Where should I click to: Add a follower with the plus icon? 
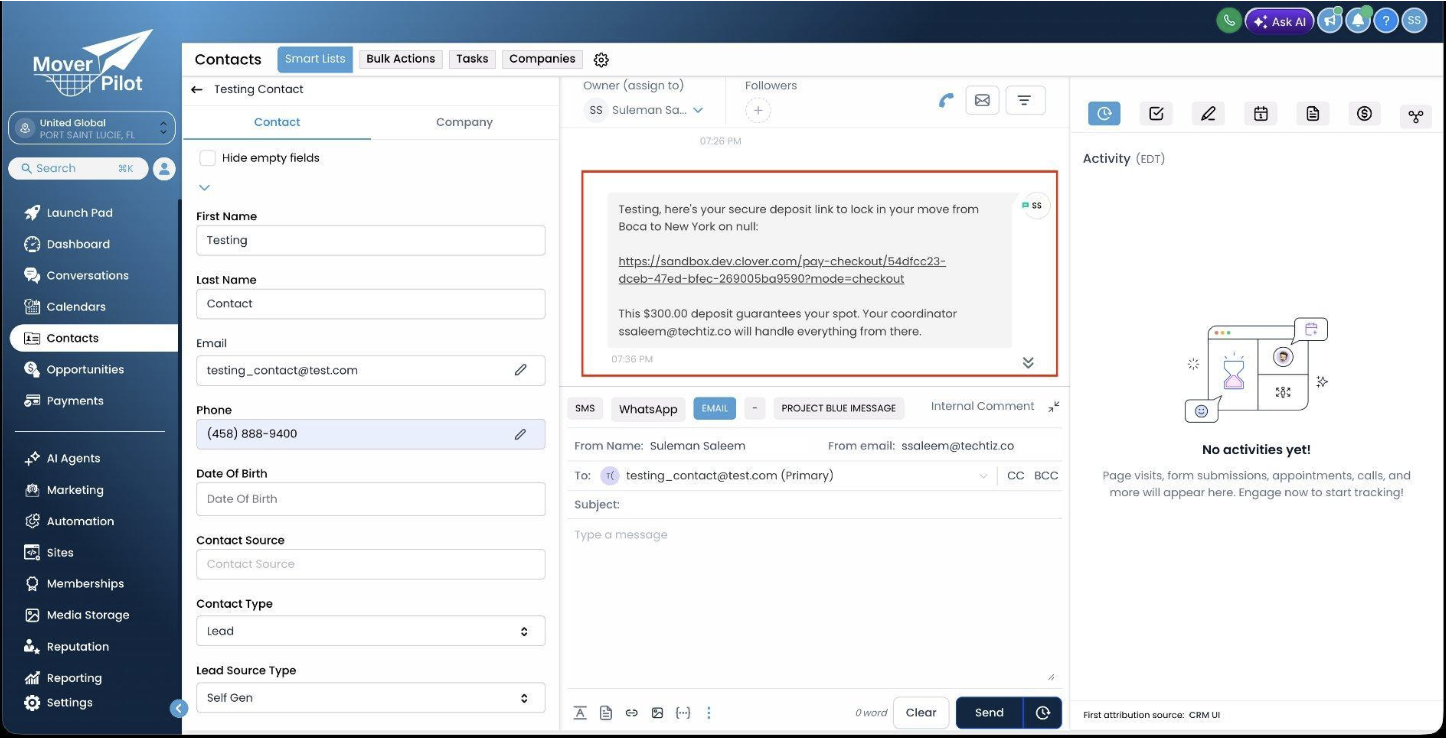pos(758,111)
